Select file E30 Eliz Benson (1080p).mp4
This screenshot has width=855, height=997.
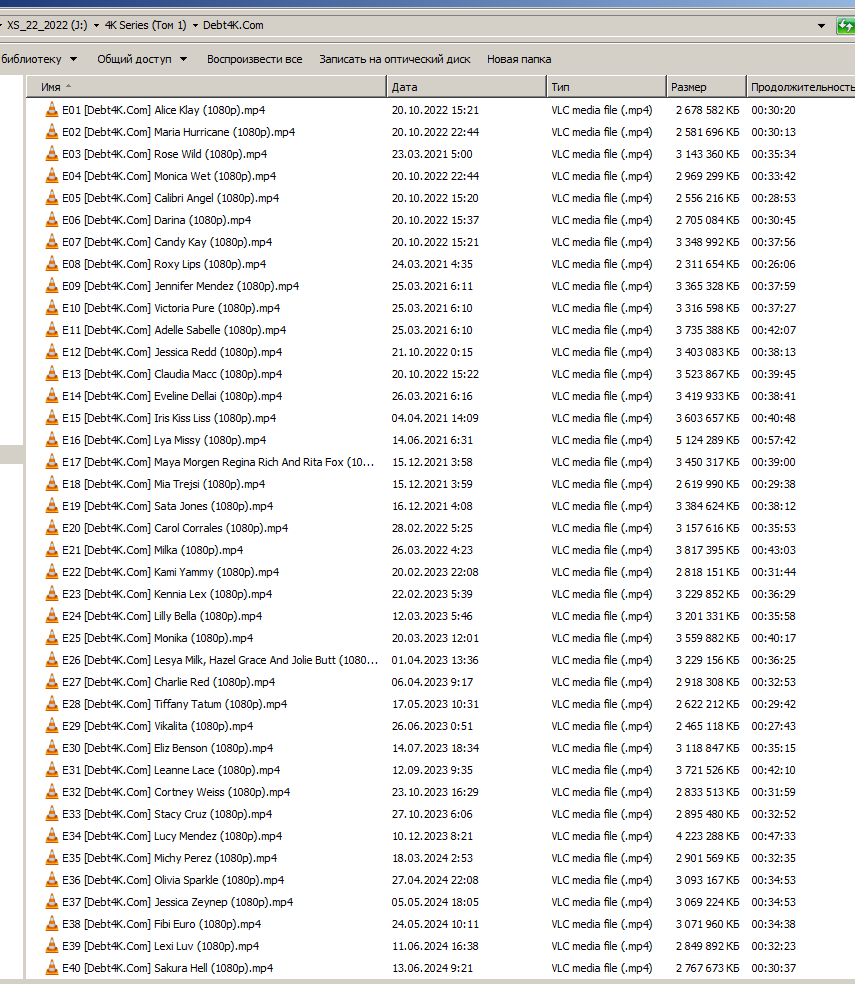(168, 748)
